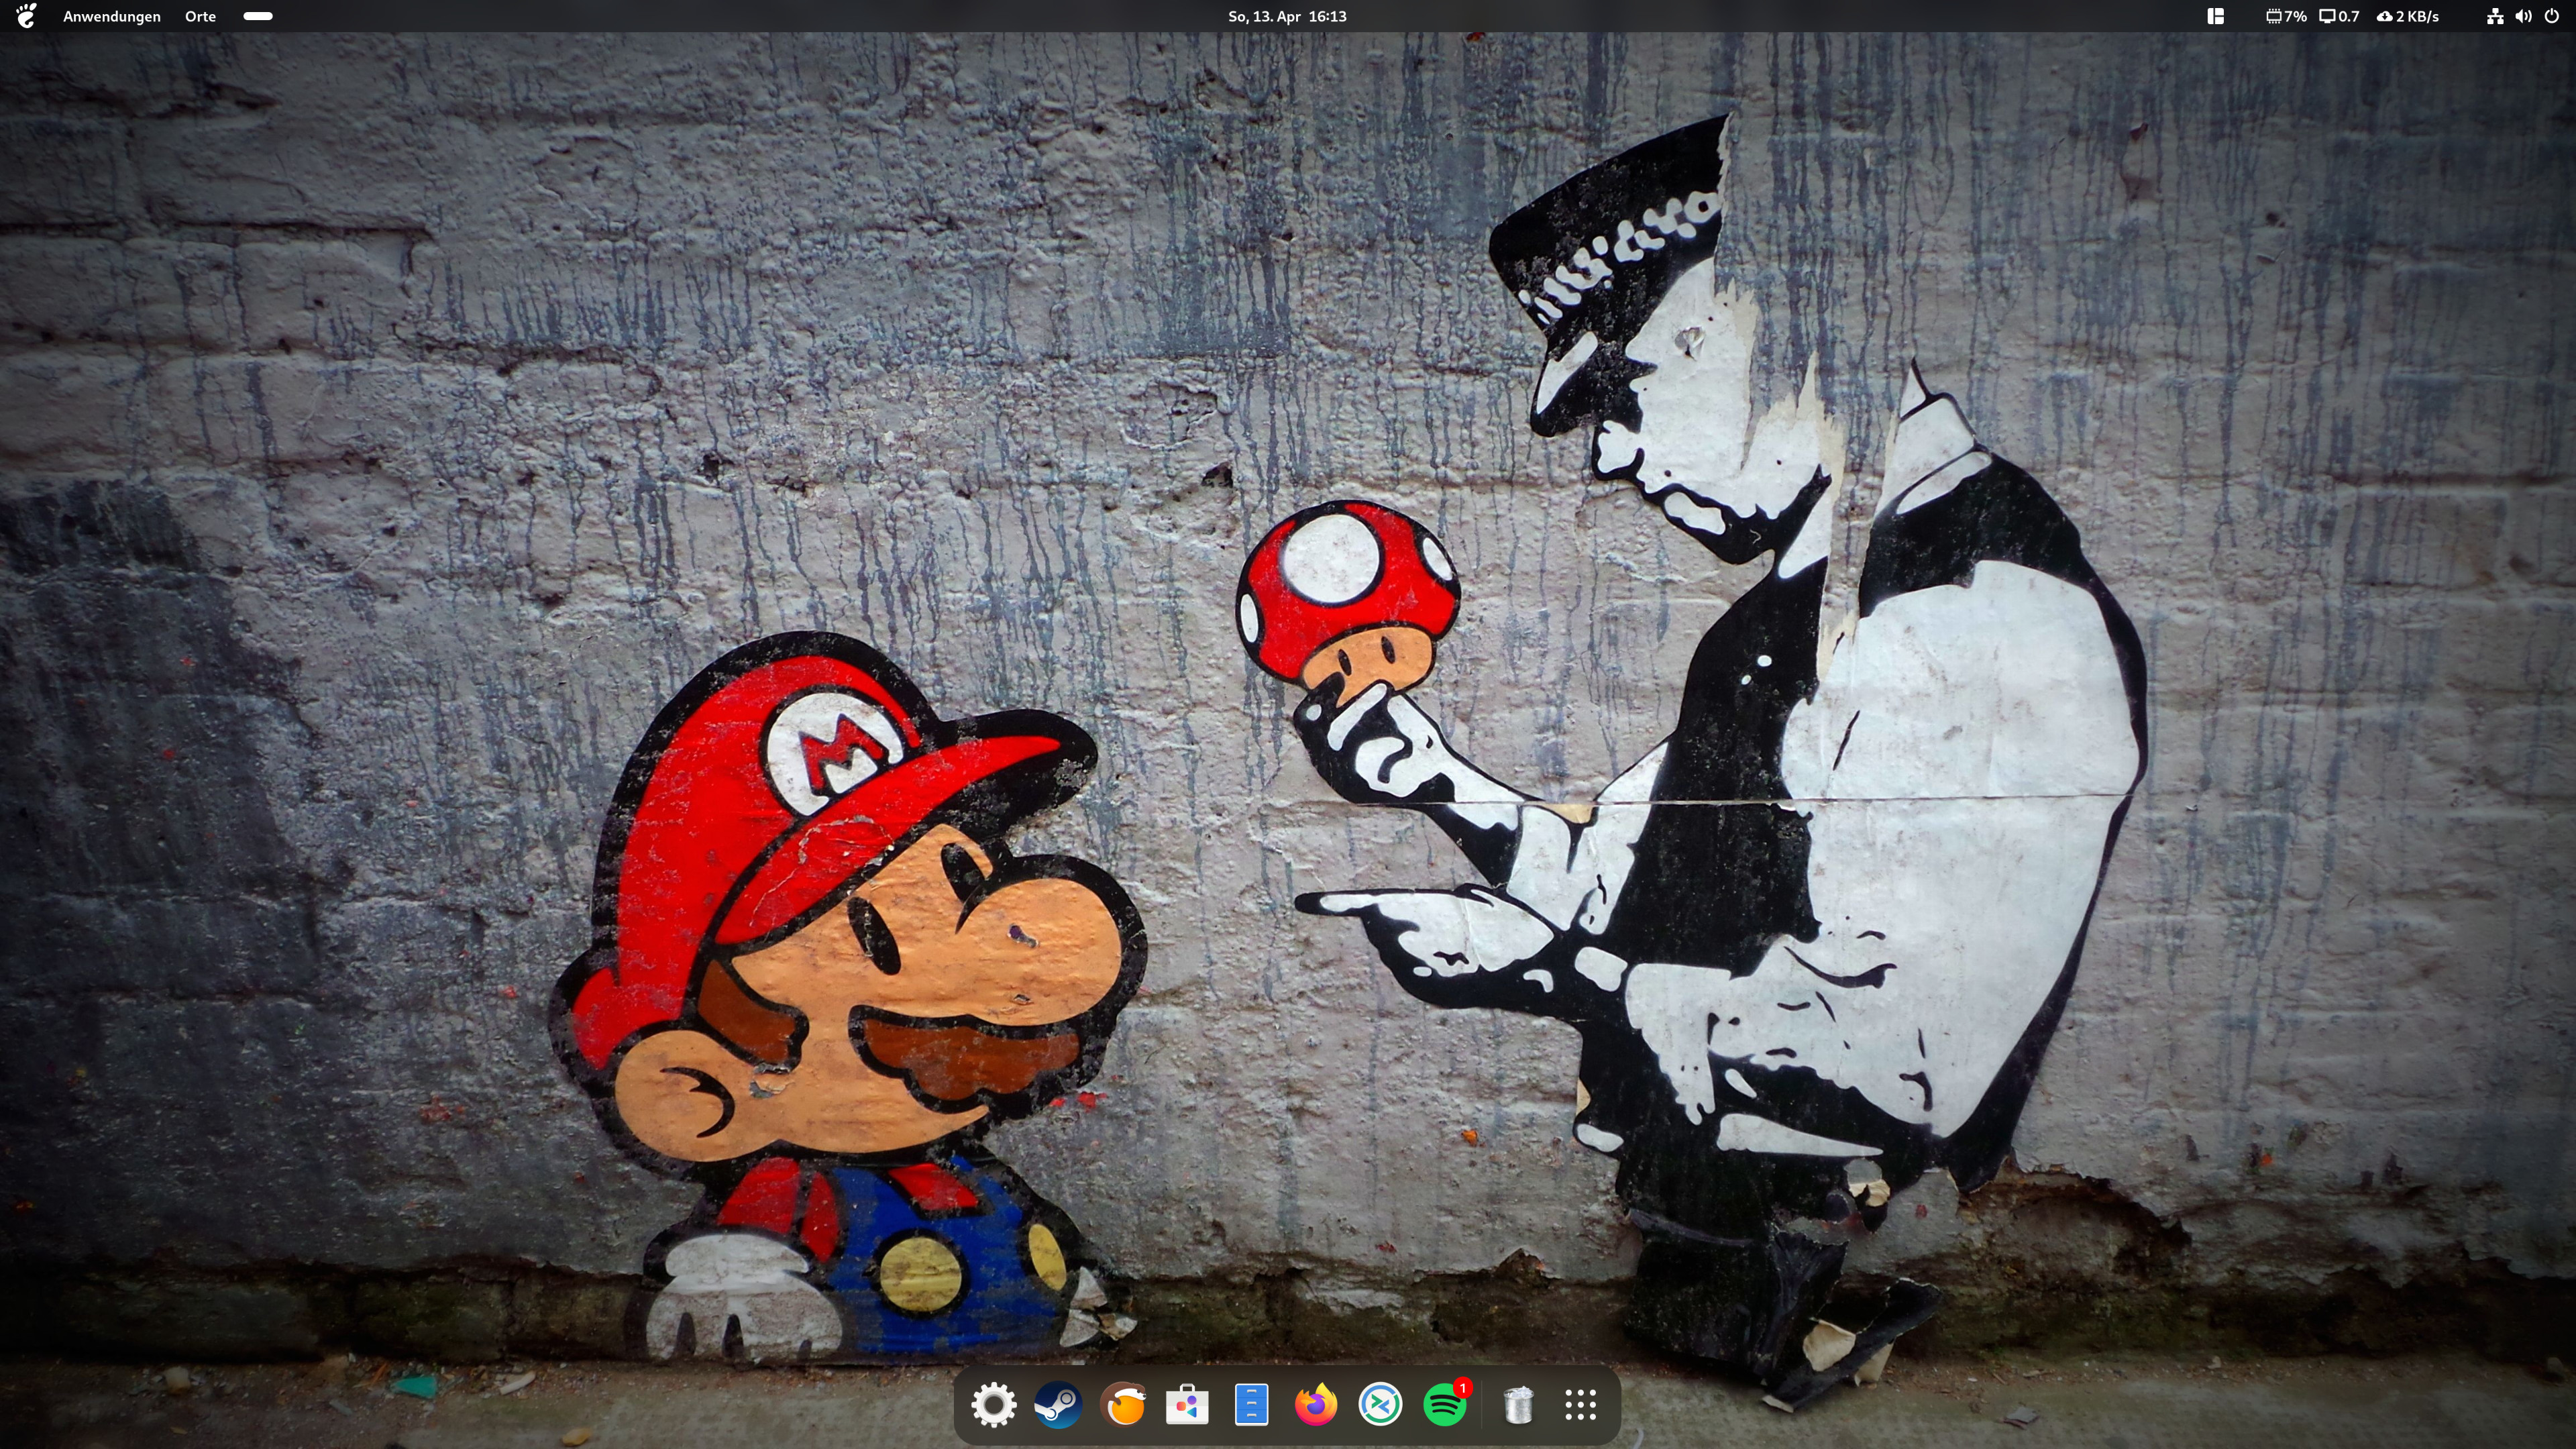
Task: Open the blue file cabinet Files app
Action: click(1251, 1405)
